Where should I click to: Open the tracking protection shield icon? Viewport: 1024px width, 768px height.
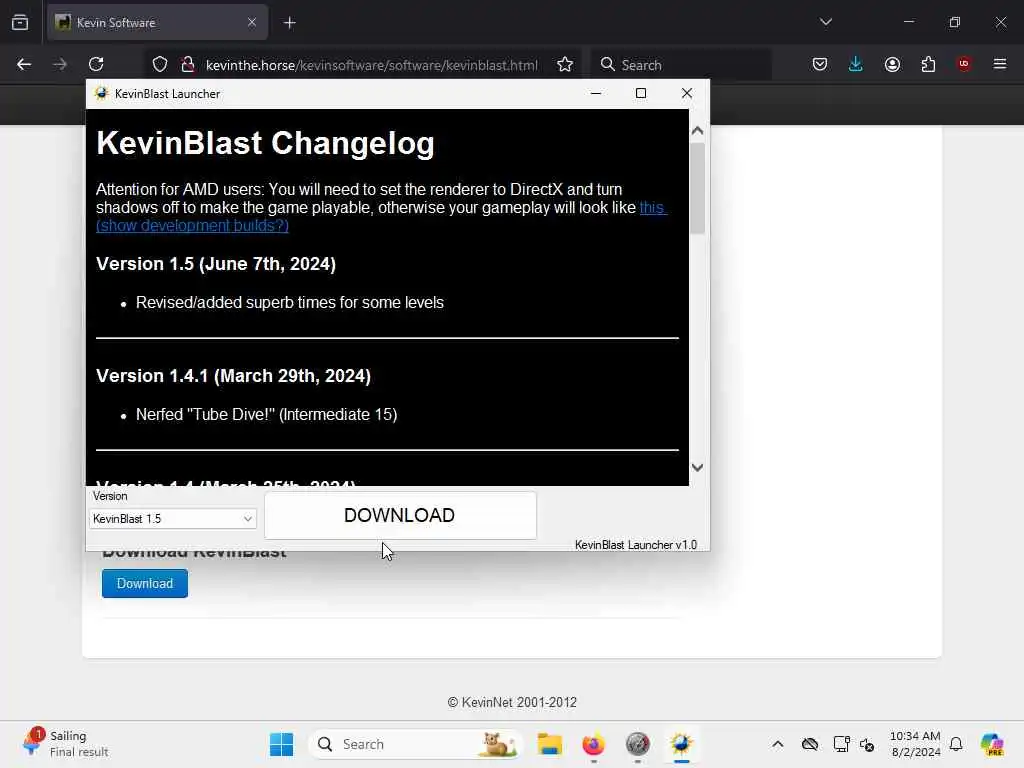160,65
